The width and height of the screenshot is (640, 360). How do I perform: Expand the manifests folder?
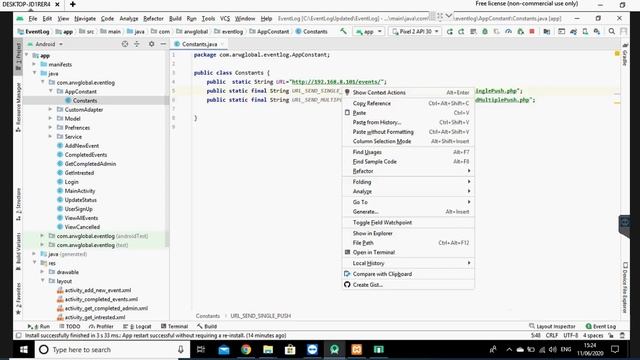coord(34,64)
